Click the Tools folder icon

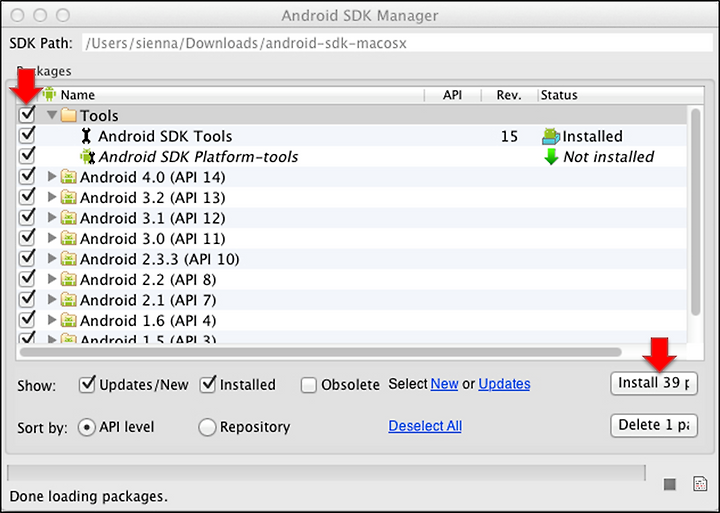tap(68, 115)
